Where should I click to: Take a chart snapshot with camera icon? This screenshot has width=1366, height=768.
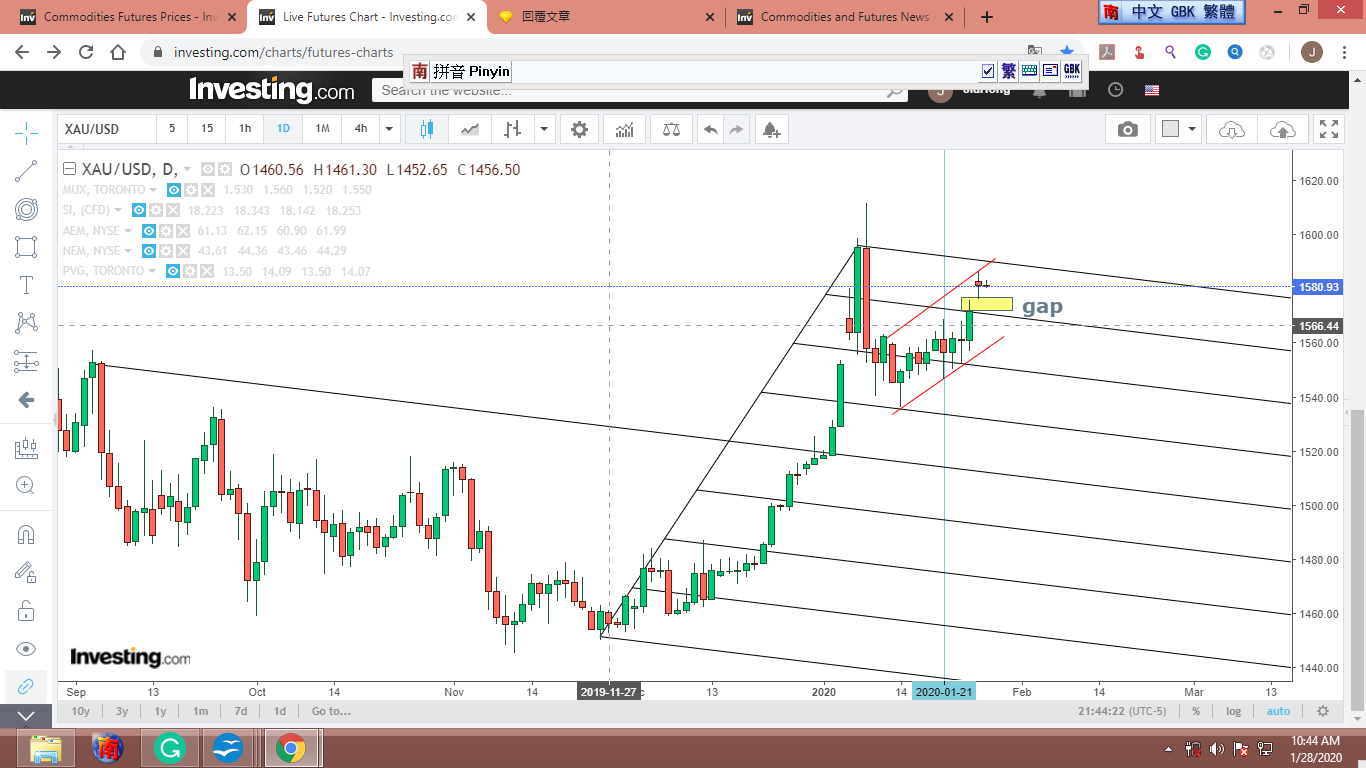(x=1127, y=129)
